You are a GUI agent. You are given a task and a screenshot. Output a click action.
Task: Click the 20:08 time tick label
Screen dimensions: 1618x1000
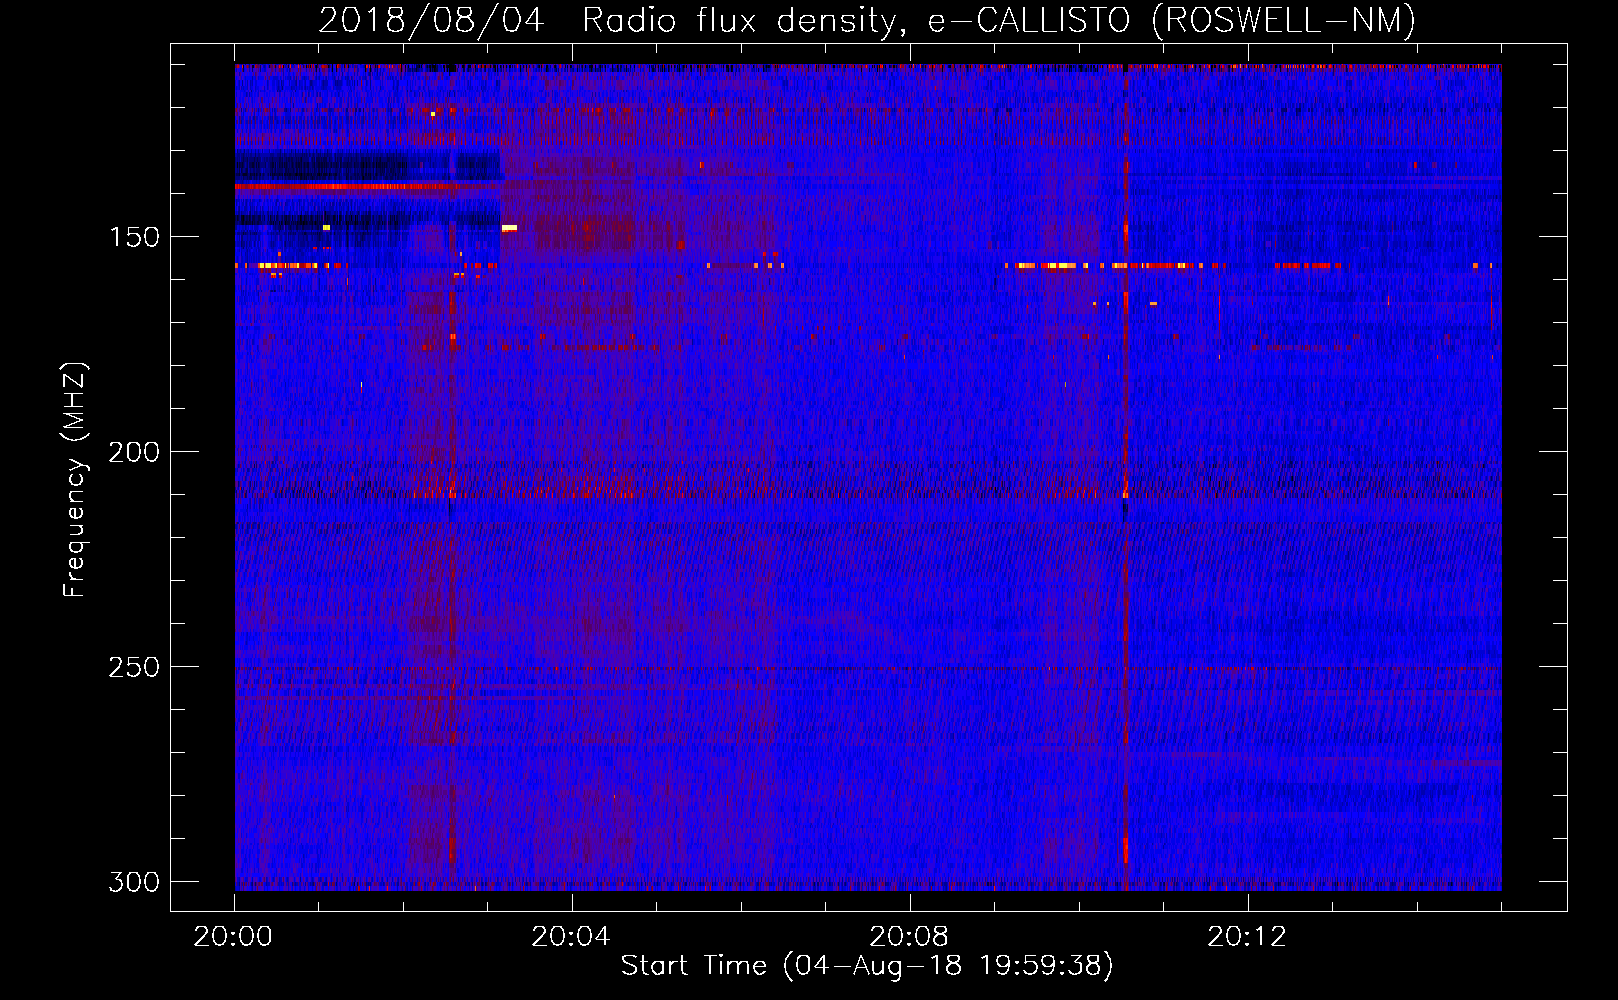[909, 937]
